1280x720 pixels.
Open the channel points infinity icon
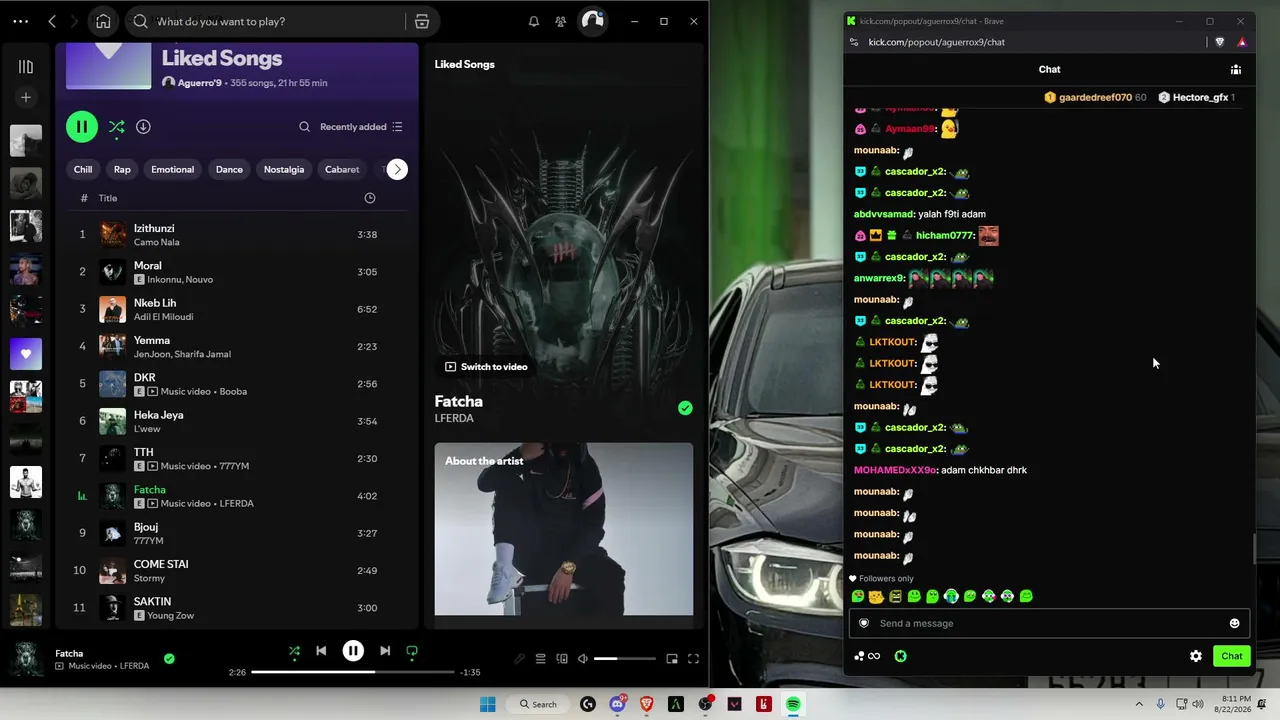coord(868,656)
